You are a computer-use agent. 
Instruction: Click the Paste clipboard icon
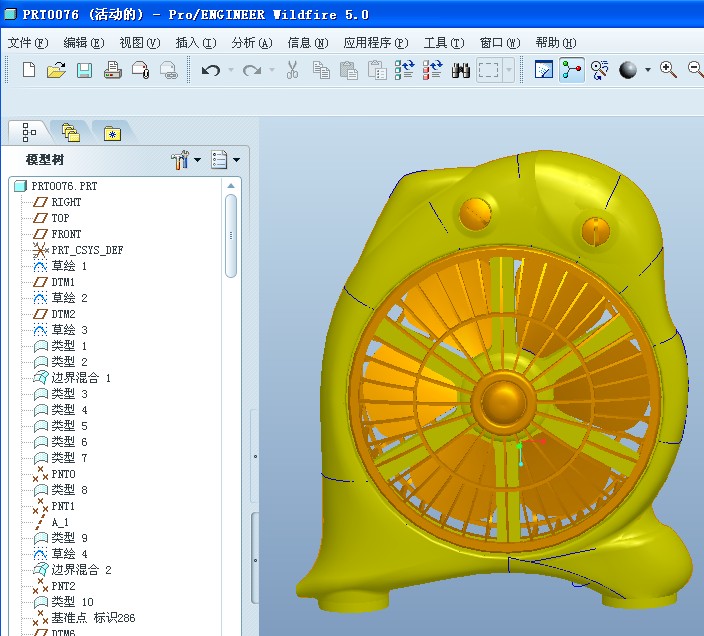(x=348, y=70)
